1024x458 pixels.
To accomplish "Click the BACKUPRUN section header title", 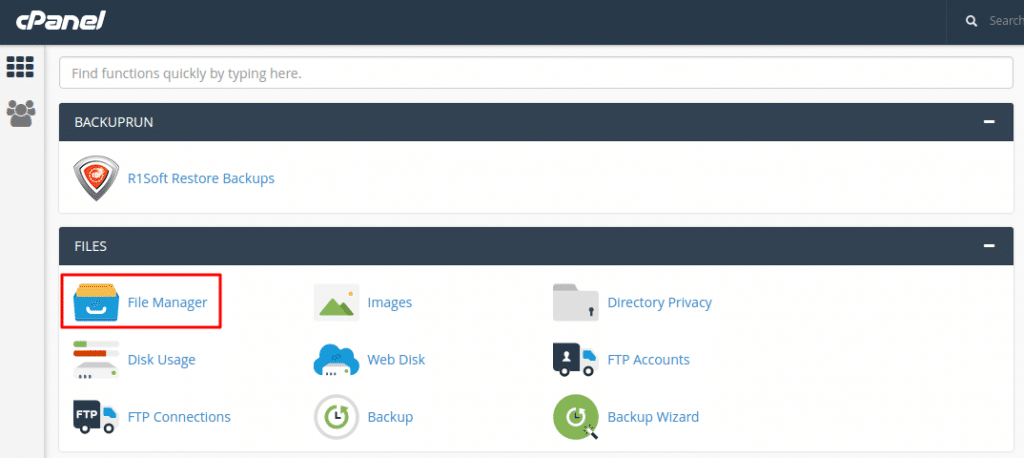I will click(x=114, y=122).
